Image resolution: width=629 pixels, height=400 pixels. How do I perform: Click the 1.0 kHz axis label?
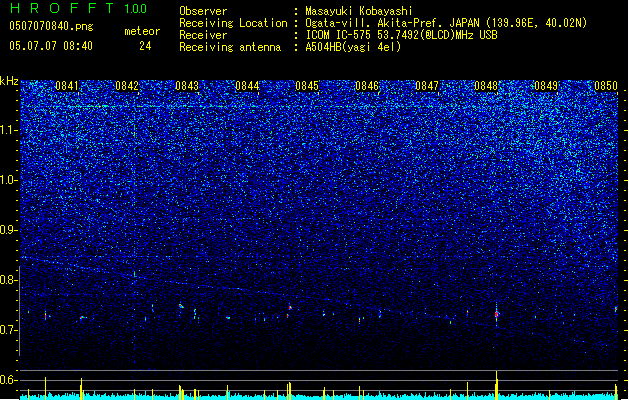coord(9,180)
